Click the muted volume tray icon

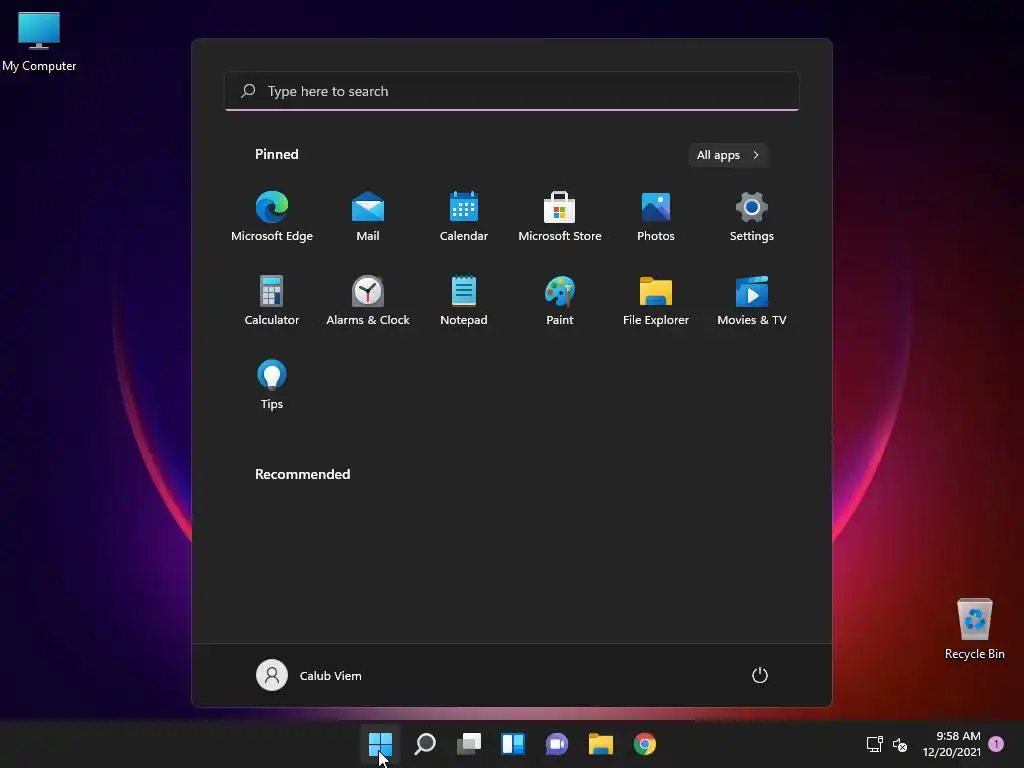pos(900,744)
